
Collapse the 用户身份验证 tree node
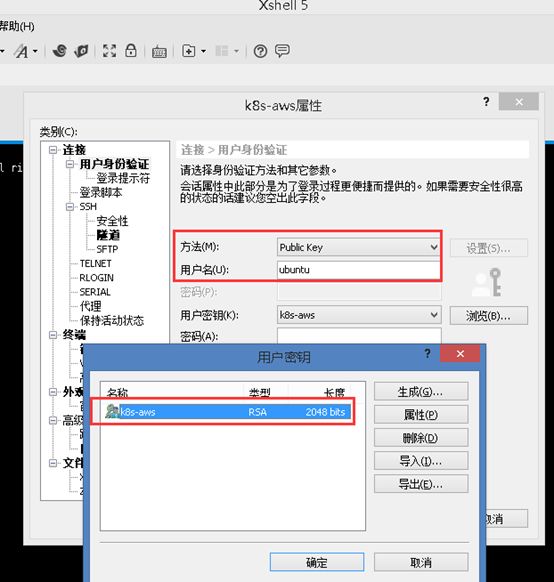[70, 164]
